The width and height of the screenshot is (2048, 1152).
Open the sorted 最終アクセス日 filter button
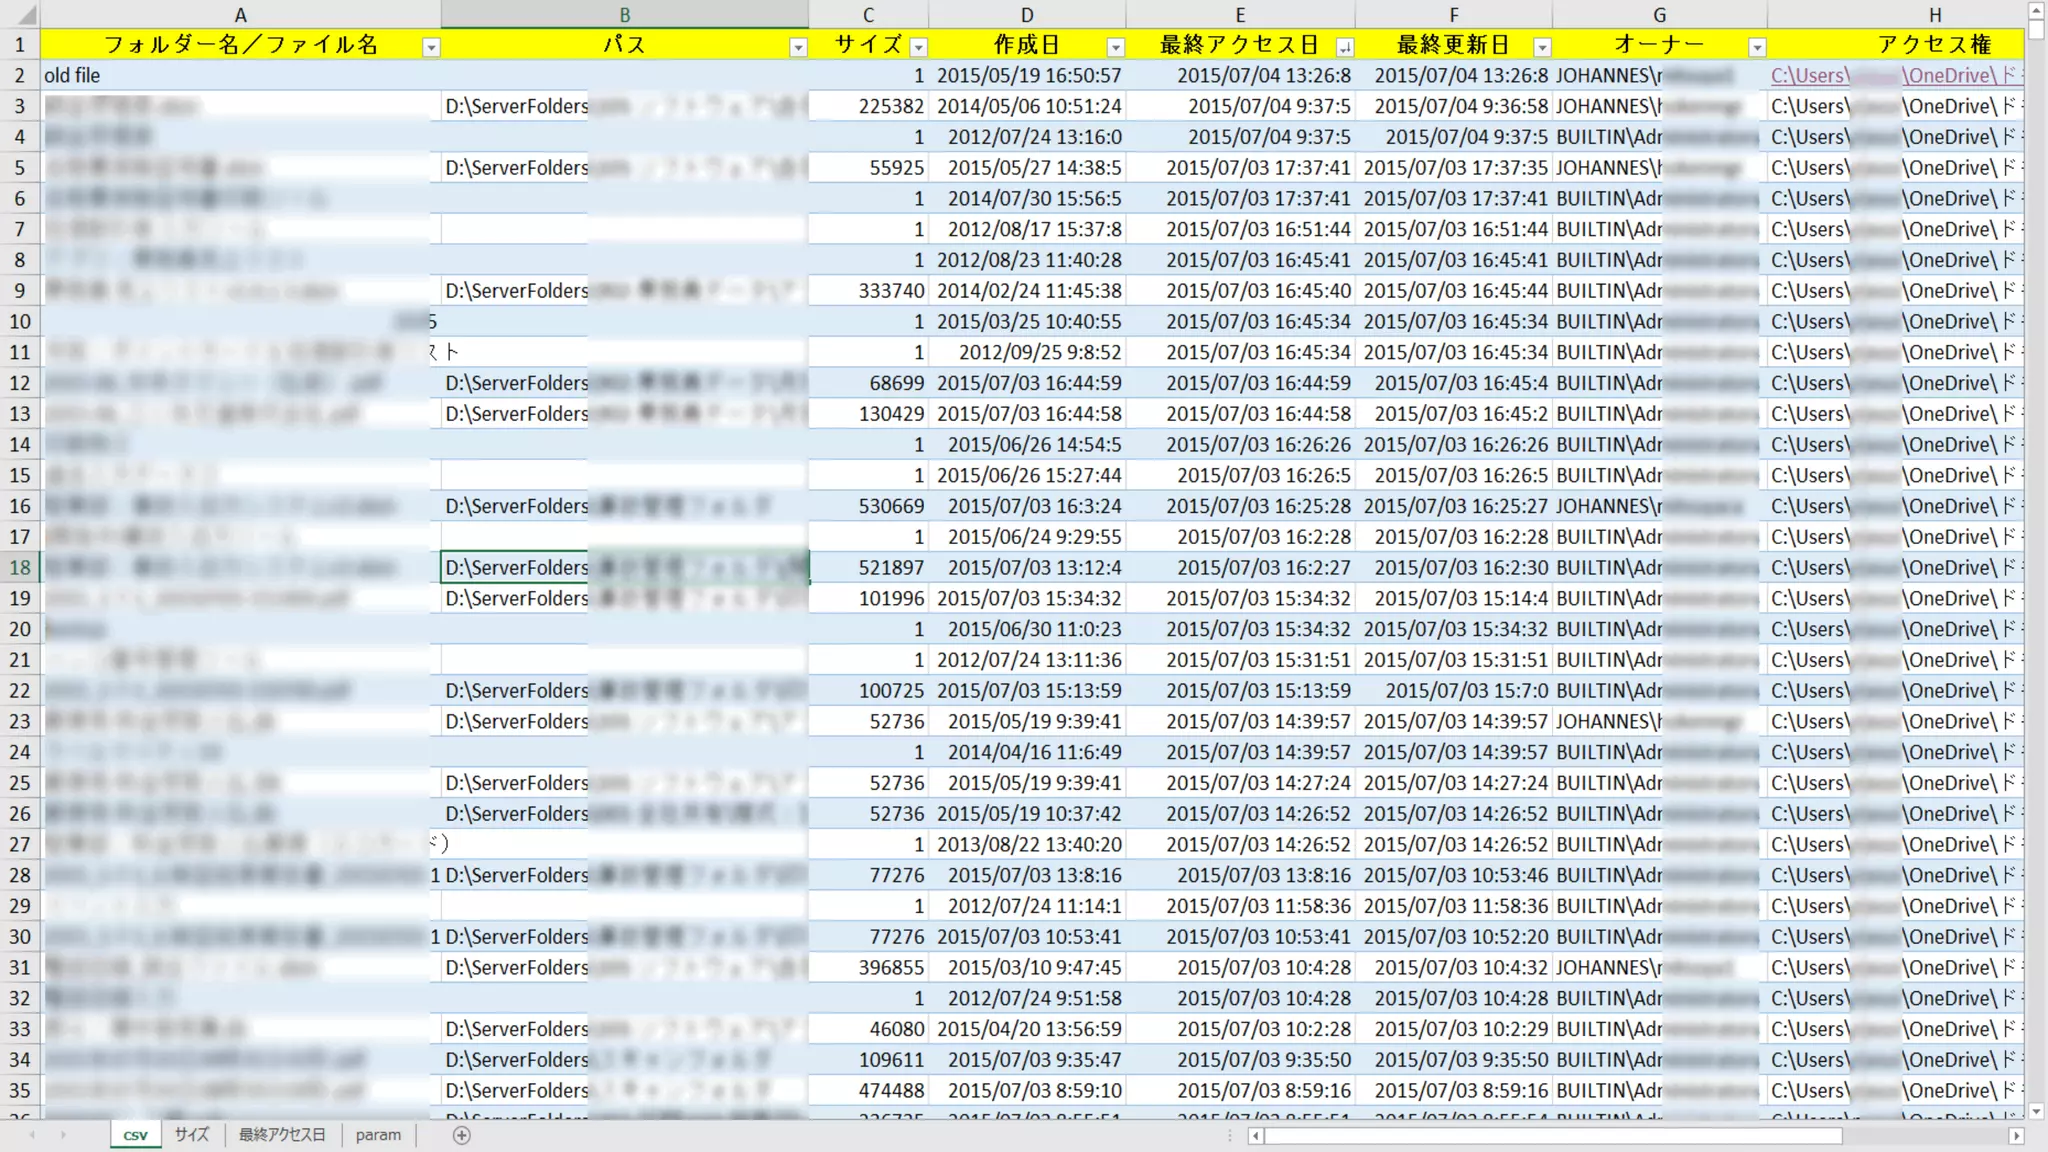coord(1345,47)
